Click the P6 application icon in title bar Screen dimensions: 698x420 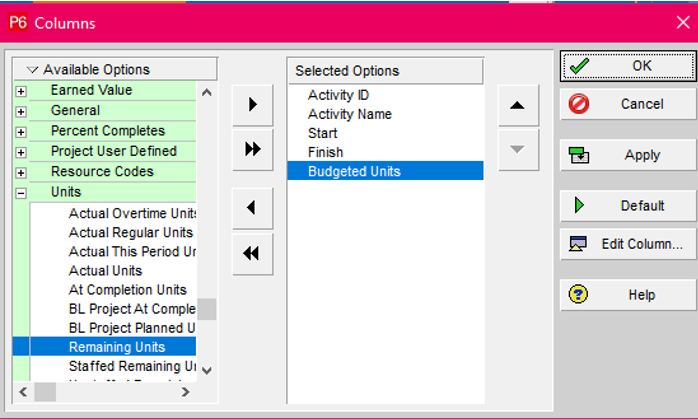[18, 22]
